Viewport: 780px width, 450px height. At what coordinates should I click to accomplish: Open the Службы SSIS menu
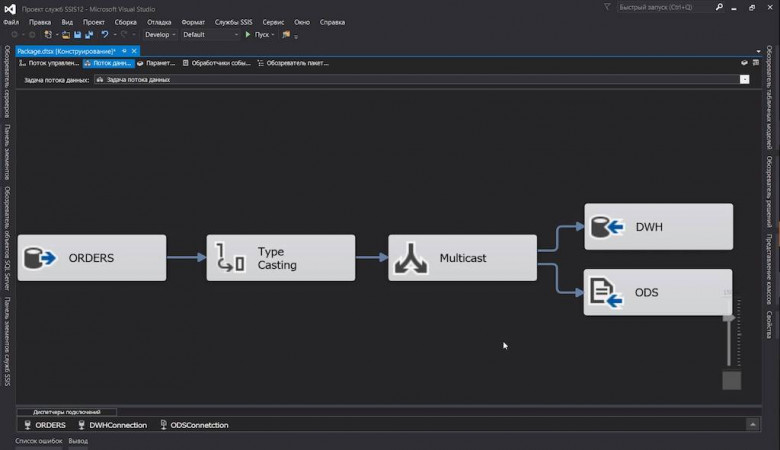233,22
